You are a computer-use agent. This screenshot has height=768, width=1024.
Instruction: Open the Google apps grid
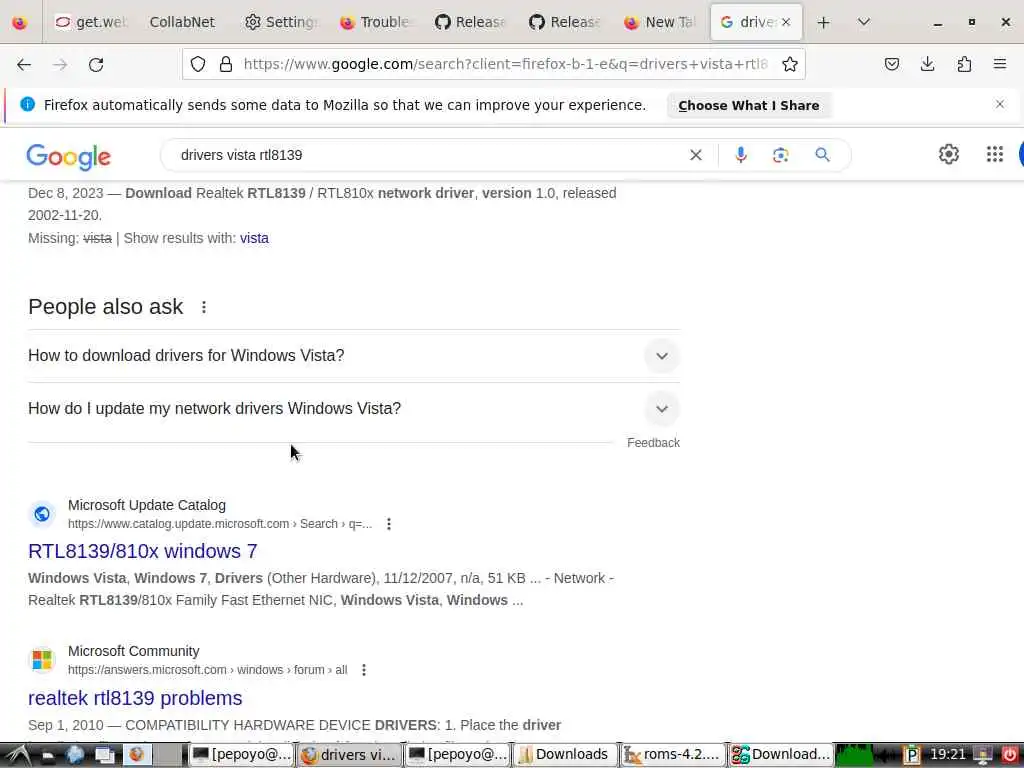995,154
